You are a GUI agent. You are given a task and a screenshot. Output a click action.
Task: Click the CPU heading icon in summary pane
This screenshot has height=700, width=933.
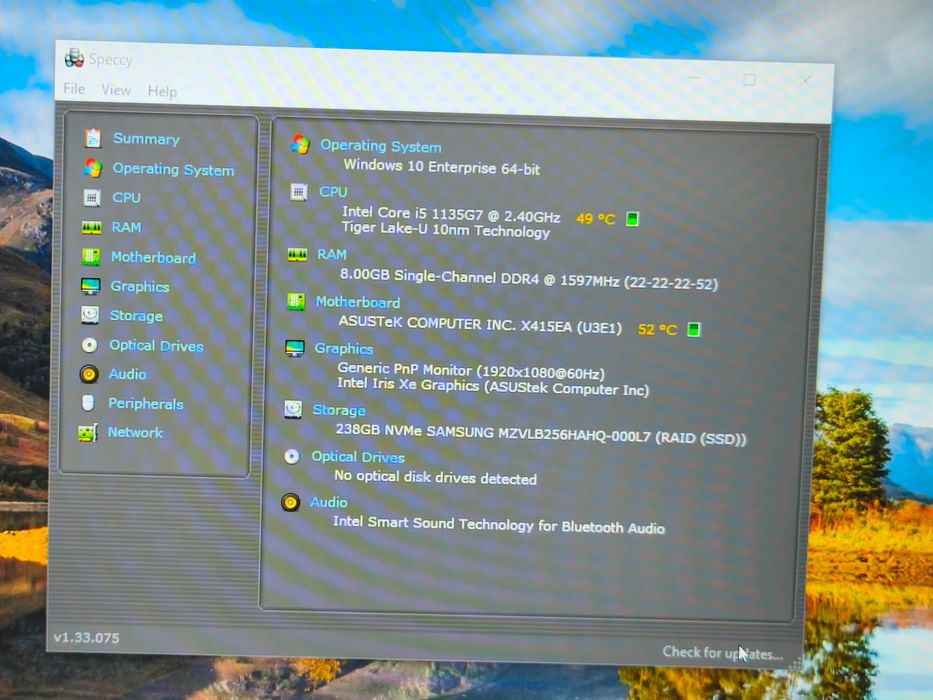click(299, 192)
